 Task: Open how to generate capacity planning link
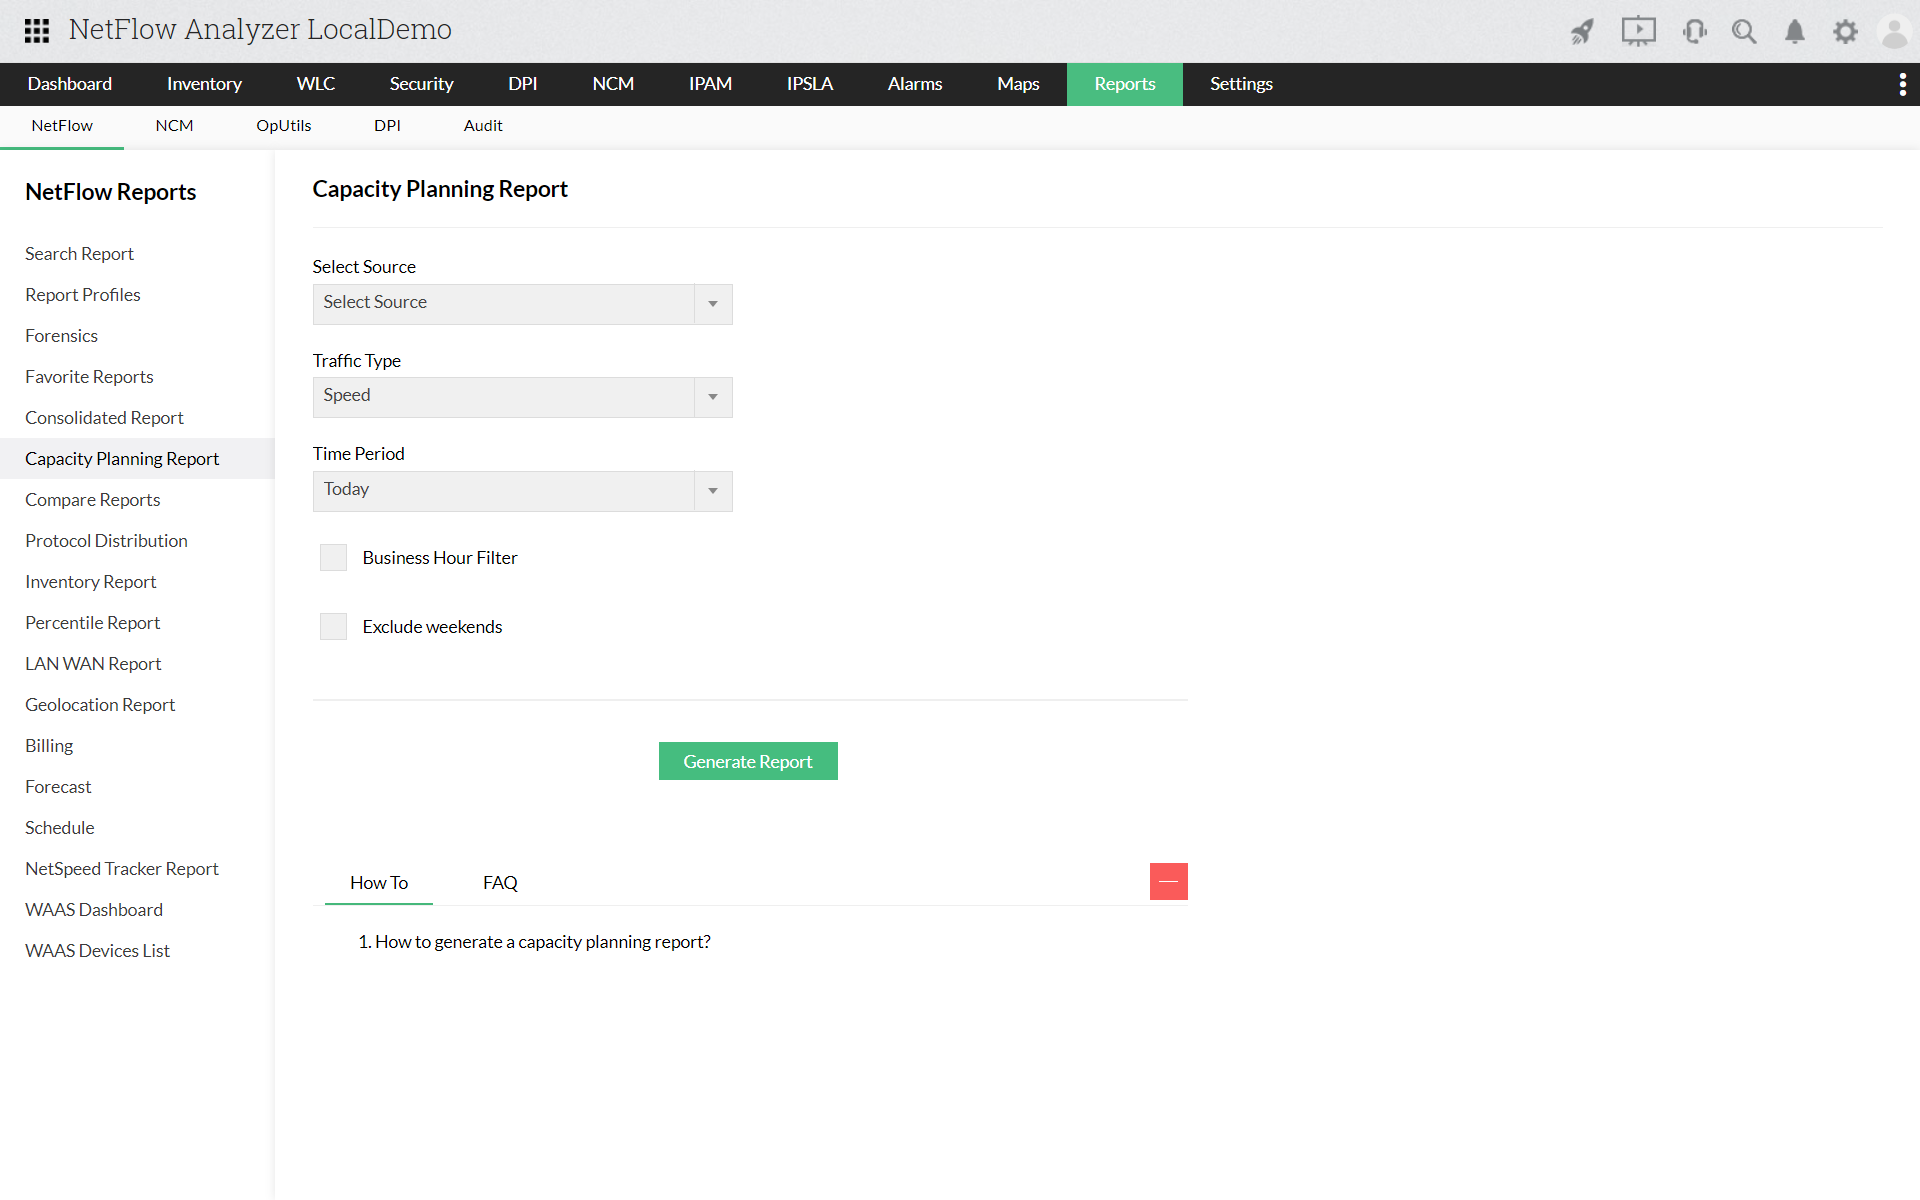[x=542, y=942]
